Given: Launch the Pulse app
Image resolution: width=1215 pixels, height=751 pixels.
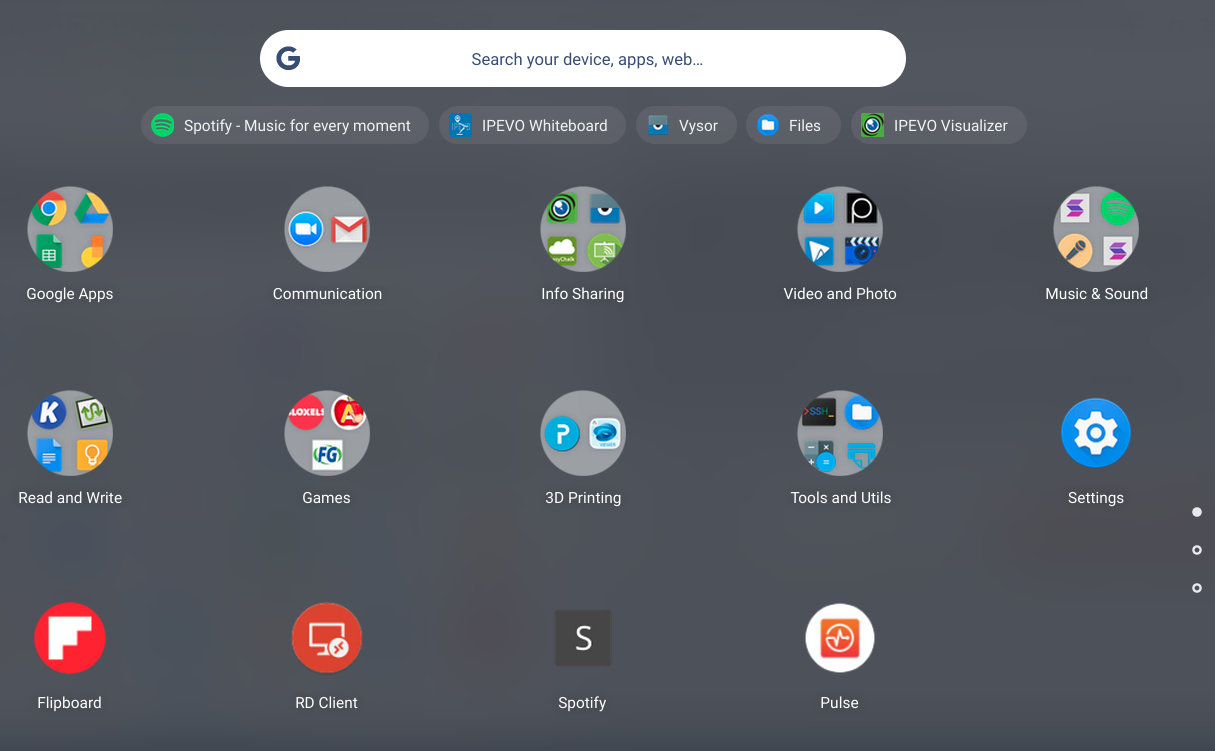Looking at the screenshot, I should click(840, 638).
